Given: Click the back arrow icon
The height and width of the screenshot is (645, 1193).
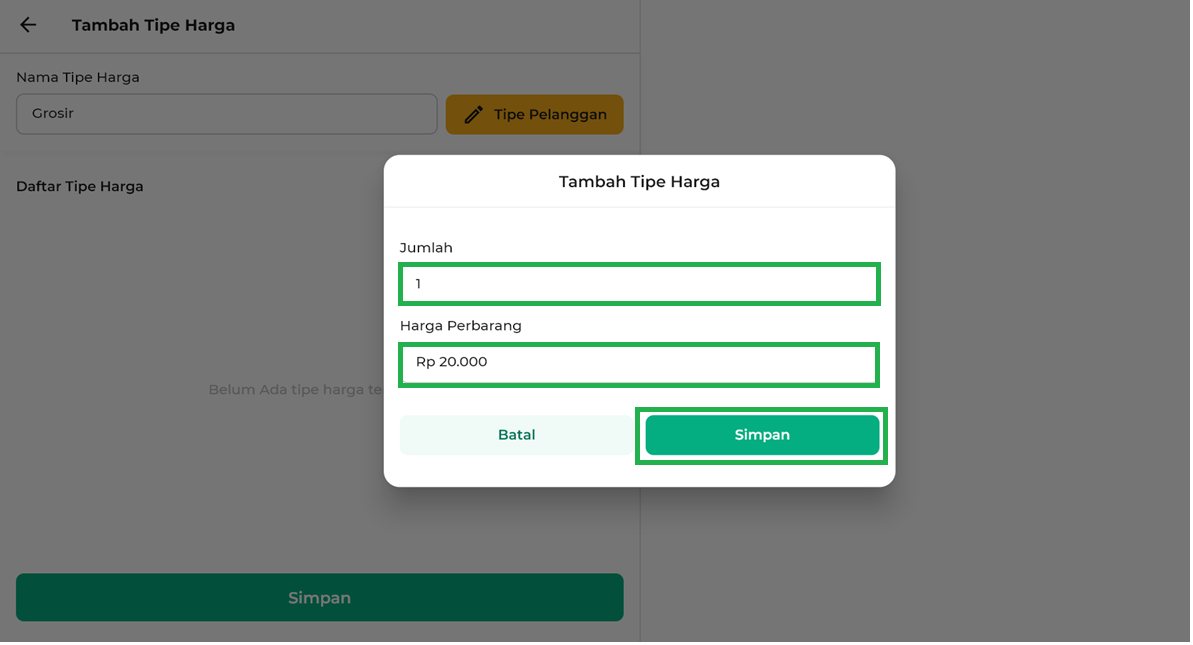Looking at the screenshot, I should [28, 25].
